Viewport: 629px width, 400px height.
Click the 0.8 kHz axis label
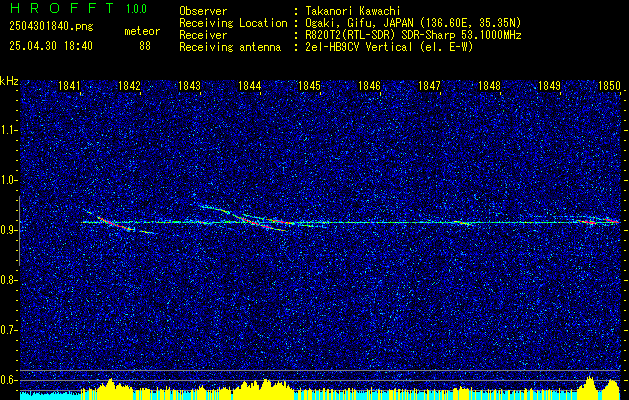point(9,280)
